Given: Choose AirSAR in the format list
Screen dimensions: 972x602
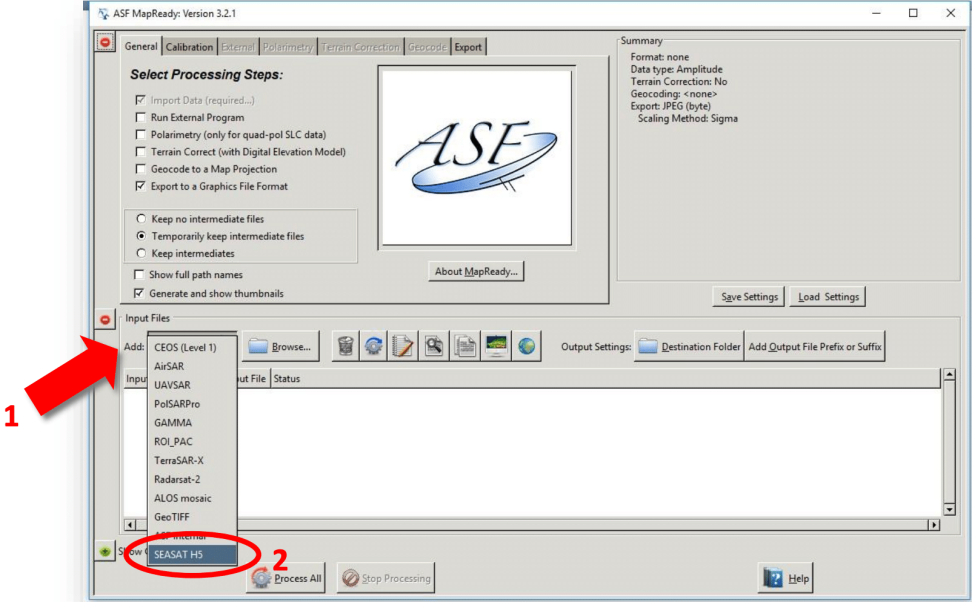Looking at the screenshot, I should tap(192, 366).
